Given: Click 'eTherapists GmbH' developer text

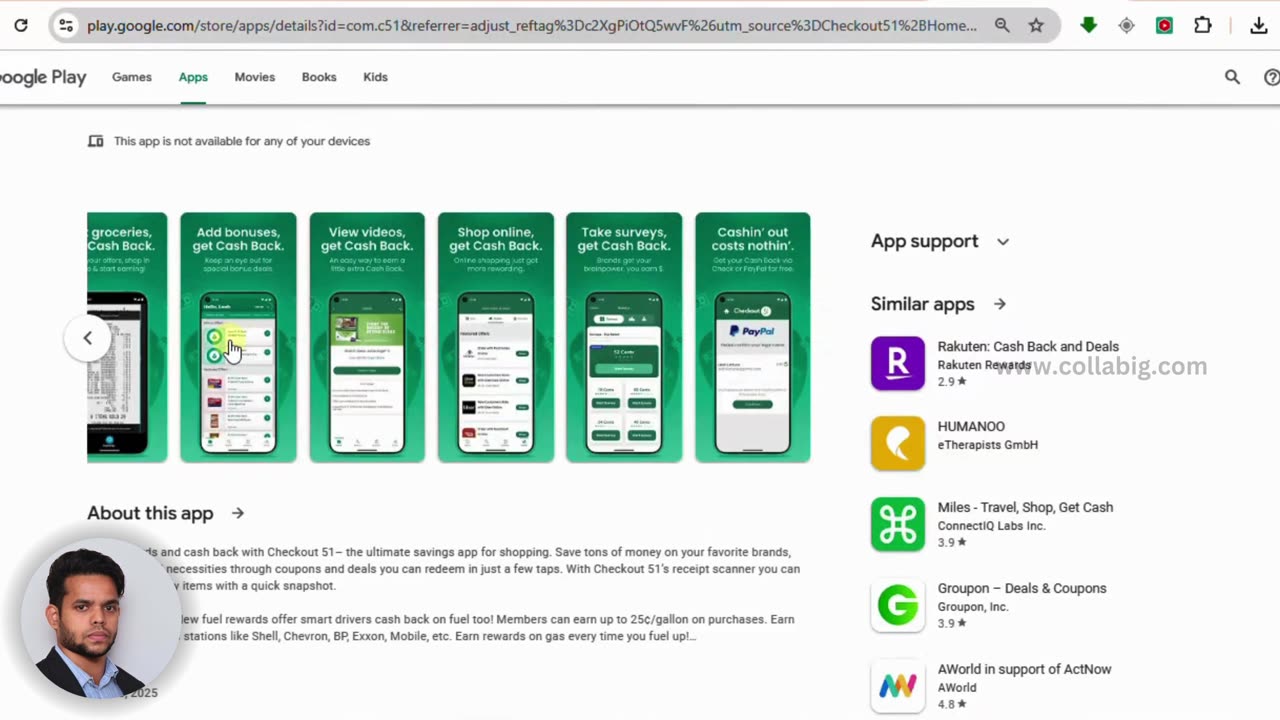Looking at the screenshot, I should pos(988,445).
